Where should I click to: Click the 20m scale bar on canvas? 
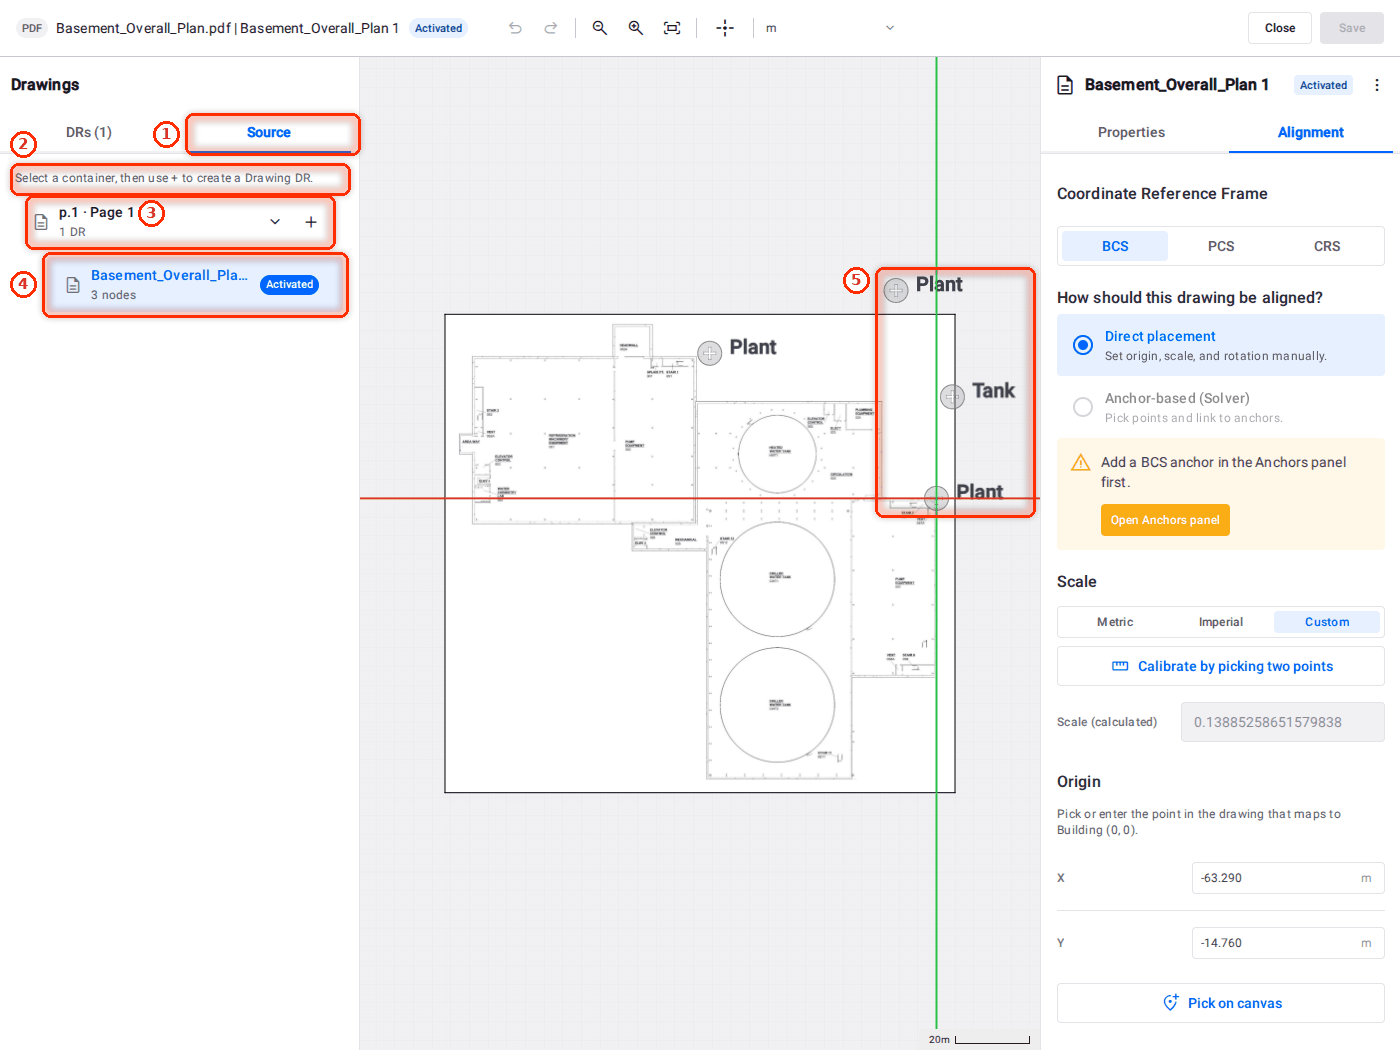tap(979, 1039)
